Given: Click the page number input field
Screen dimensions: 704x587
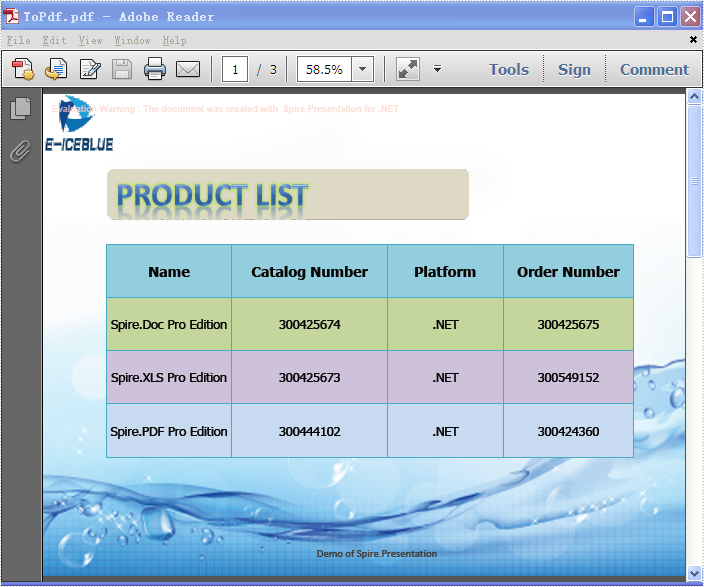Looking at the screenshot, I should pos(235,69).
